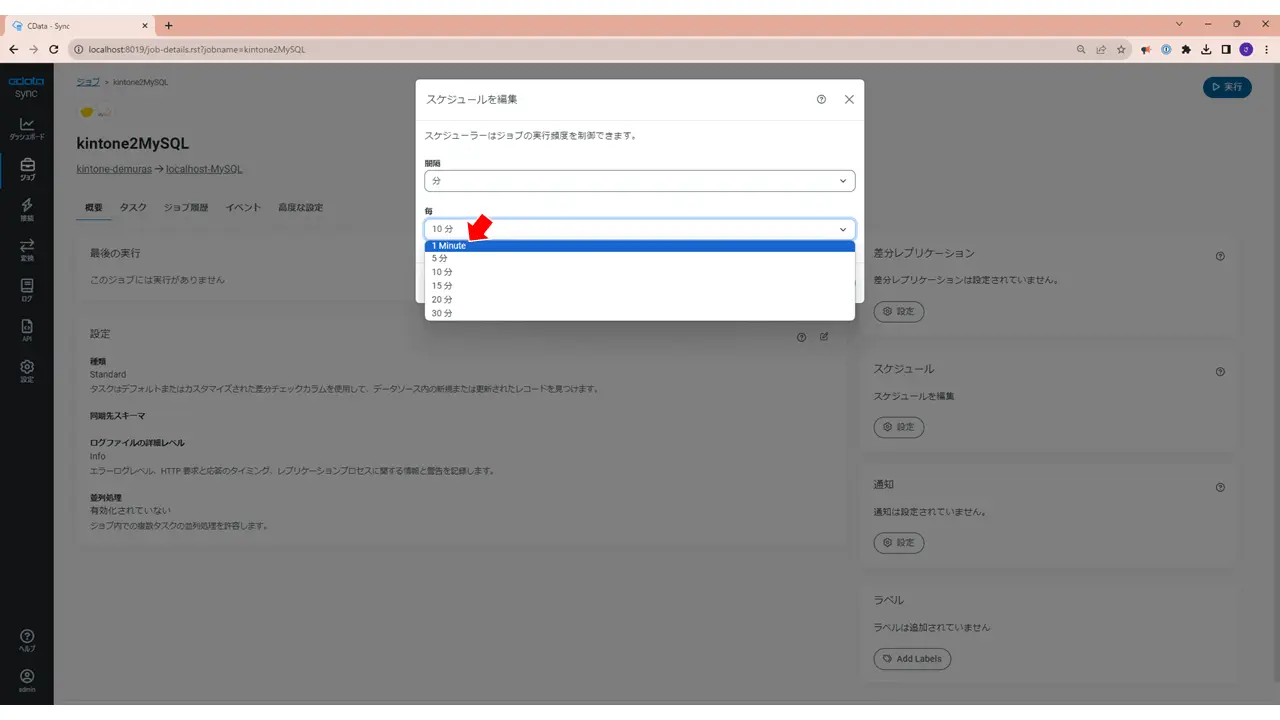Open the Jobs briefcase sidebar icon
The image size is (1280, 720).
click(27, 169)
